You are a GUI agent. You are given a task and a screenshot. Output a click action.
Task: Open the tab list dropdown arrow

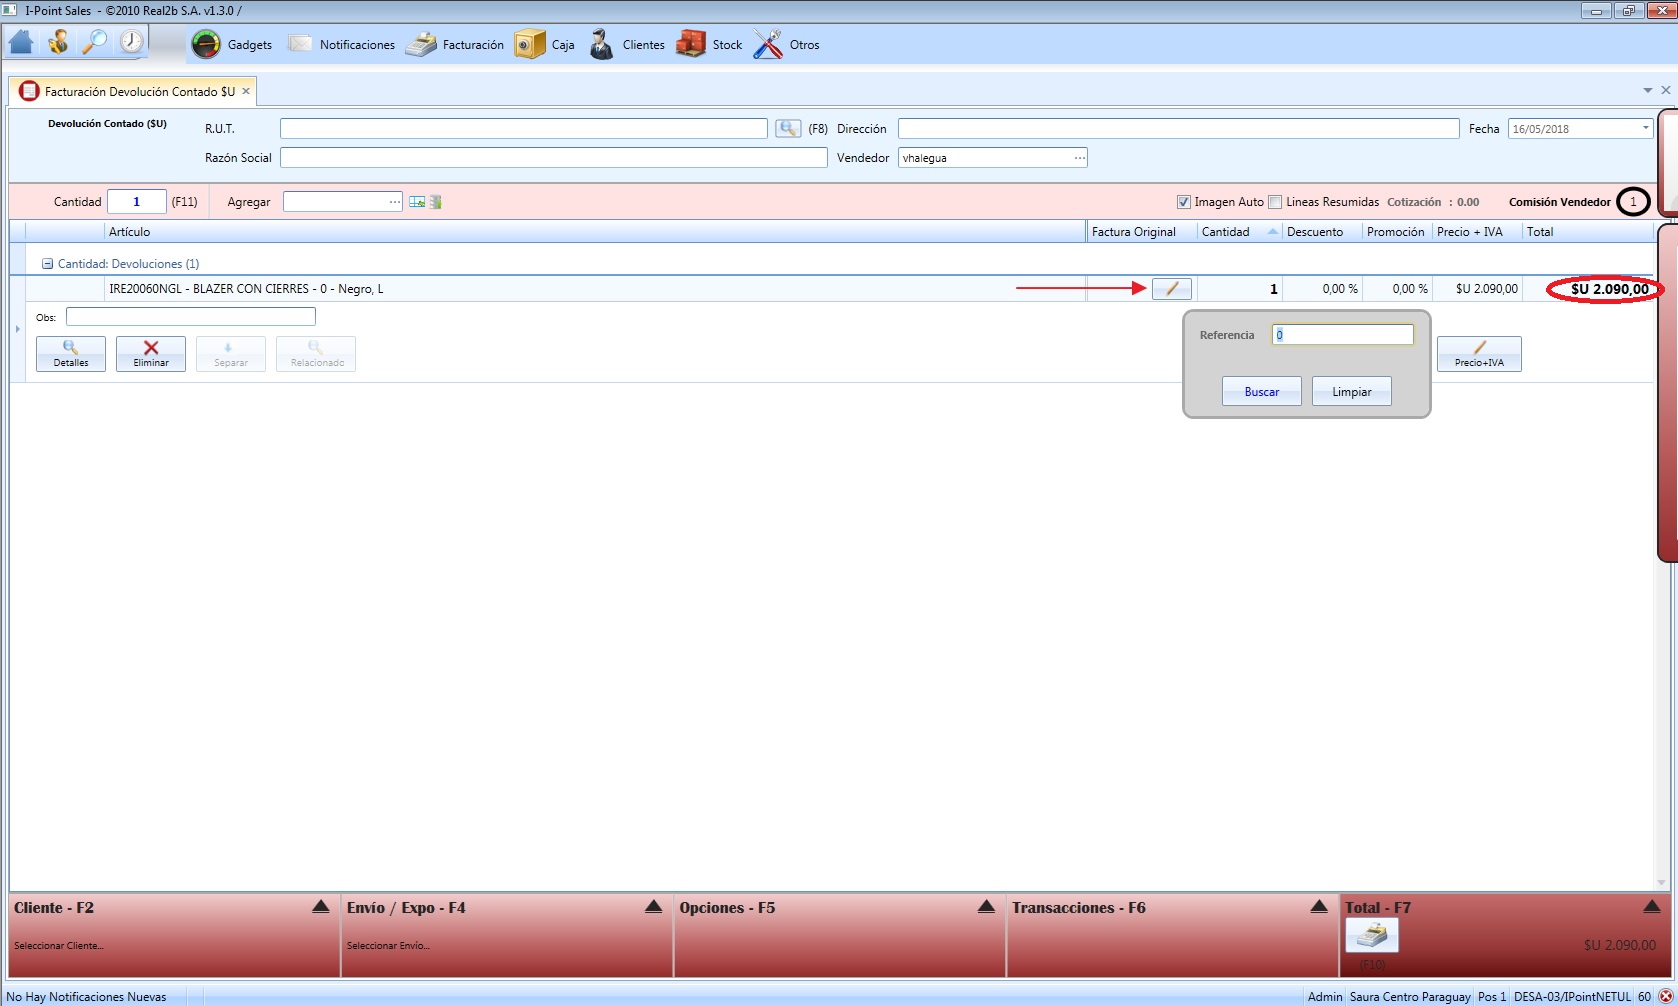(x=1648, y=91)
